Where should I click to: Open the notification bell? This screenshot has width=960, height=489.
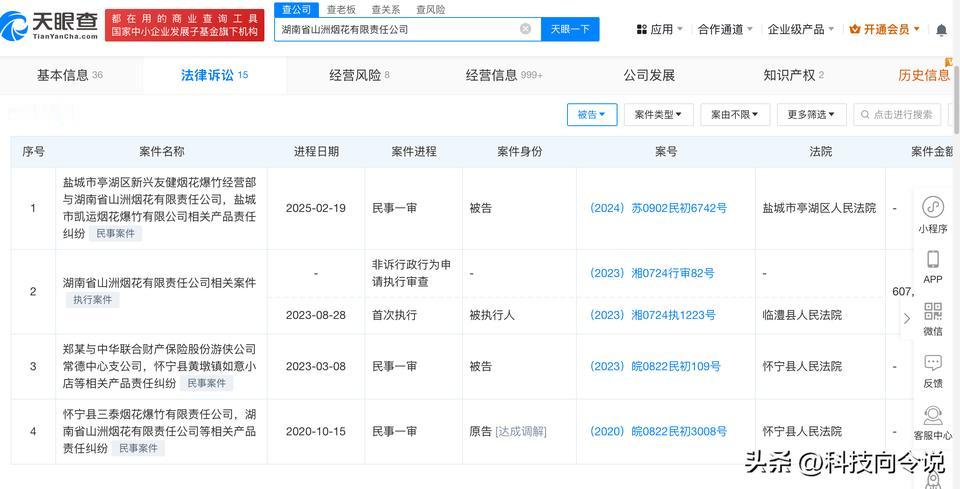(x=942, y=29)
